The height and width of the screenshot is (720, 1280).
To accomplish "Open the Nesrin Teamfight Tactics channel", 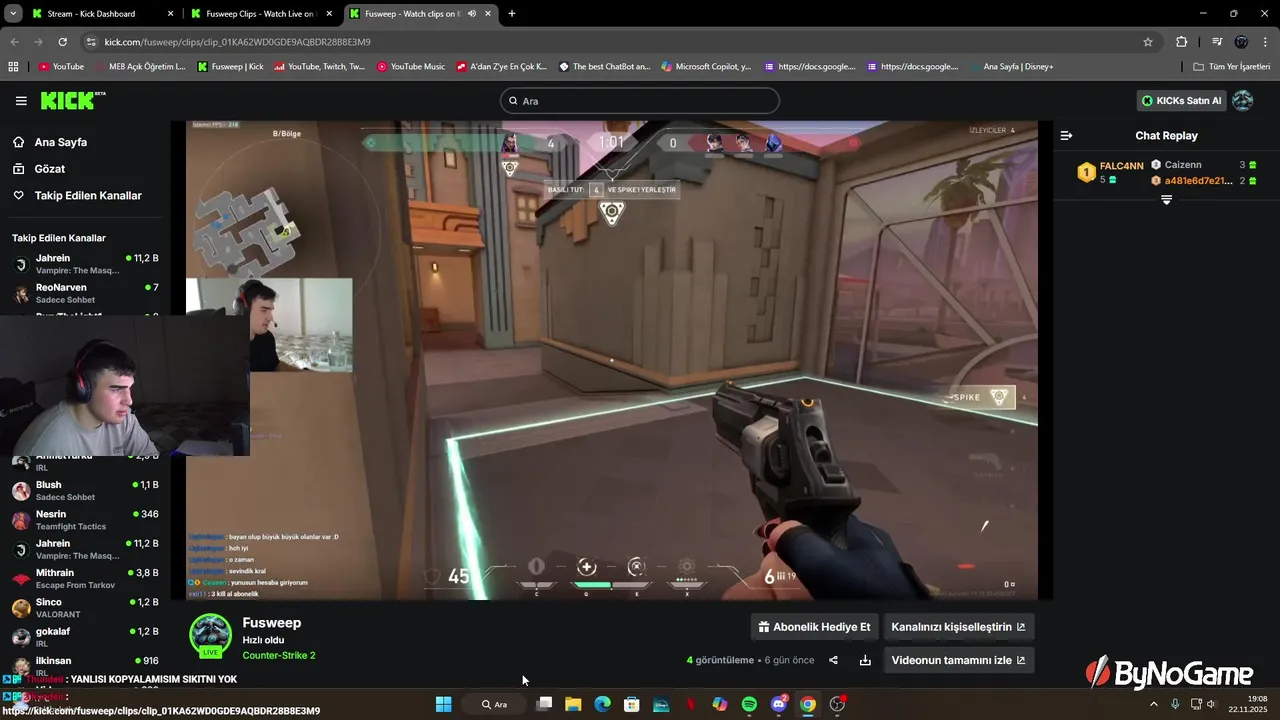I will (85, 520).
